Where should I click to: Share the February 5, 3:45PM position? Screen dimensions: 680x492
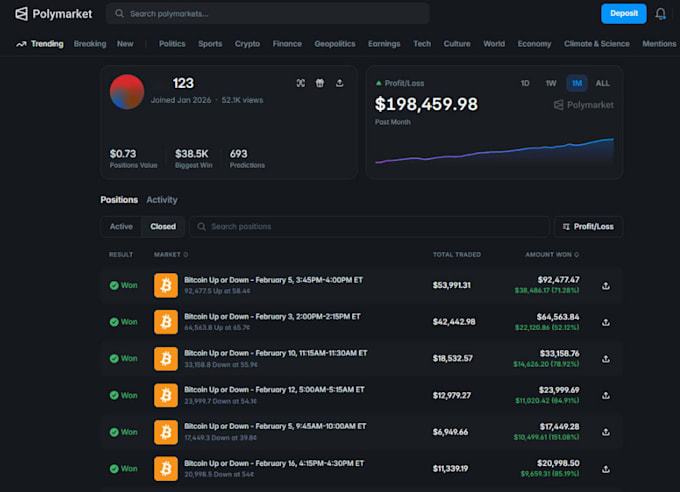click(606, 285)
